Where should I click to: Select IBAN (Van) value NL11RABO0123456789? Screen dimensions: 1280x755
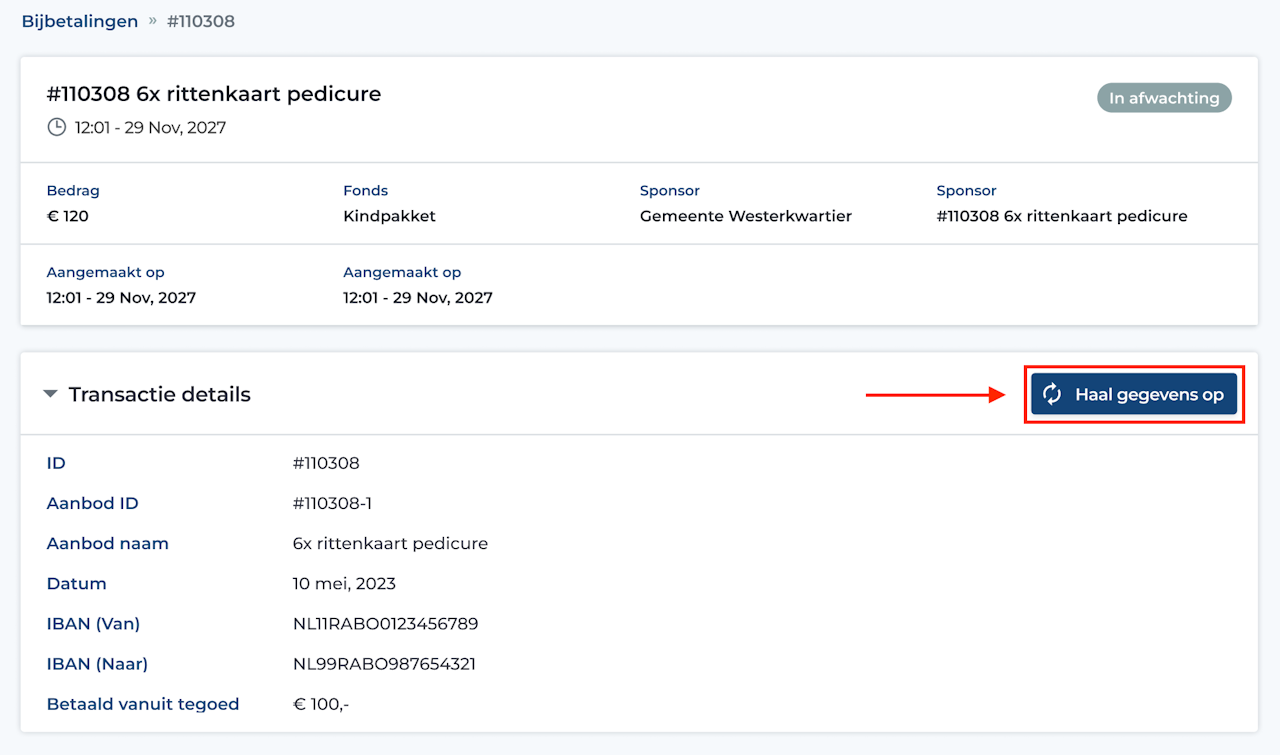click(385, 624)
